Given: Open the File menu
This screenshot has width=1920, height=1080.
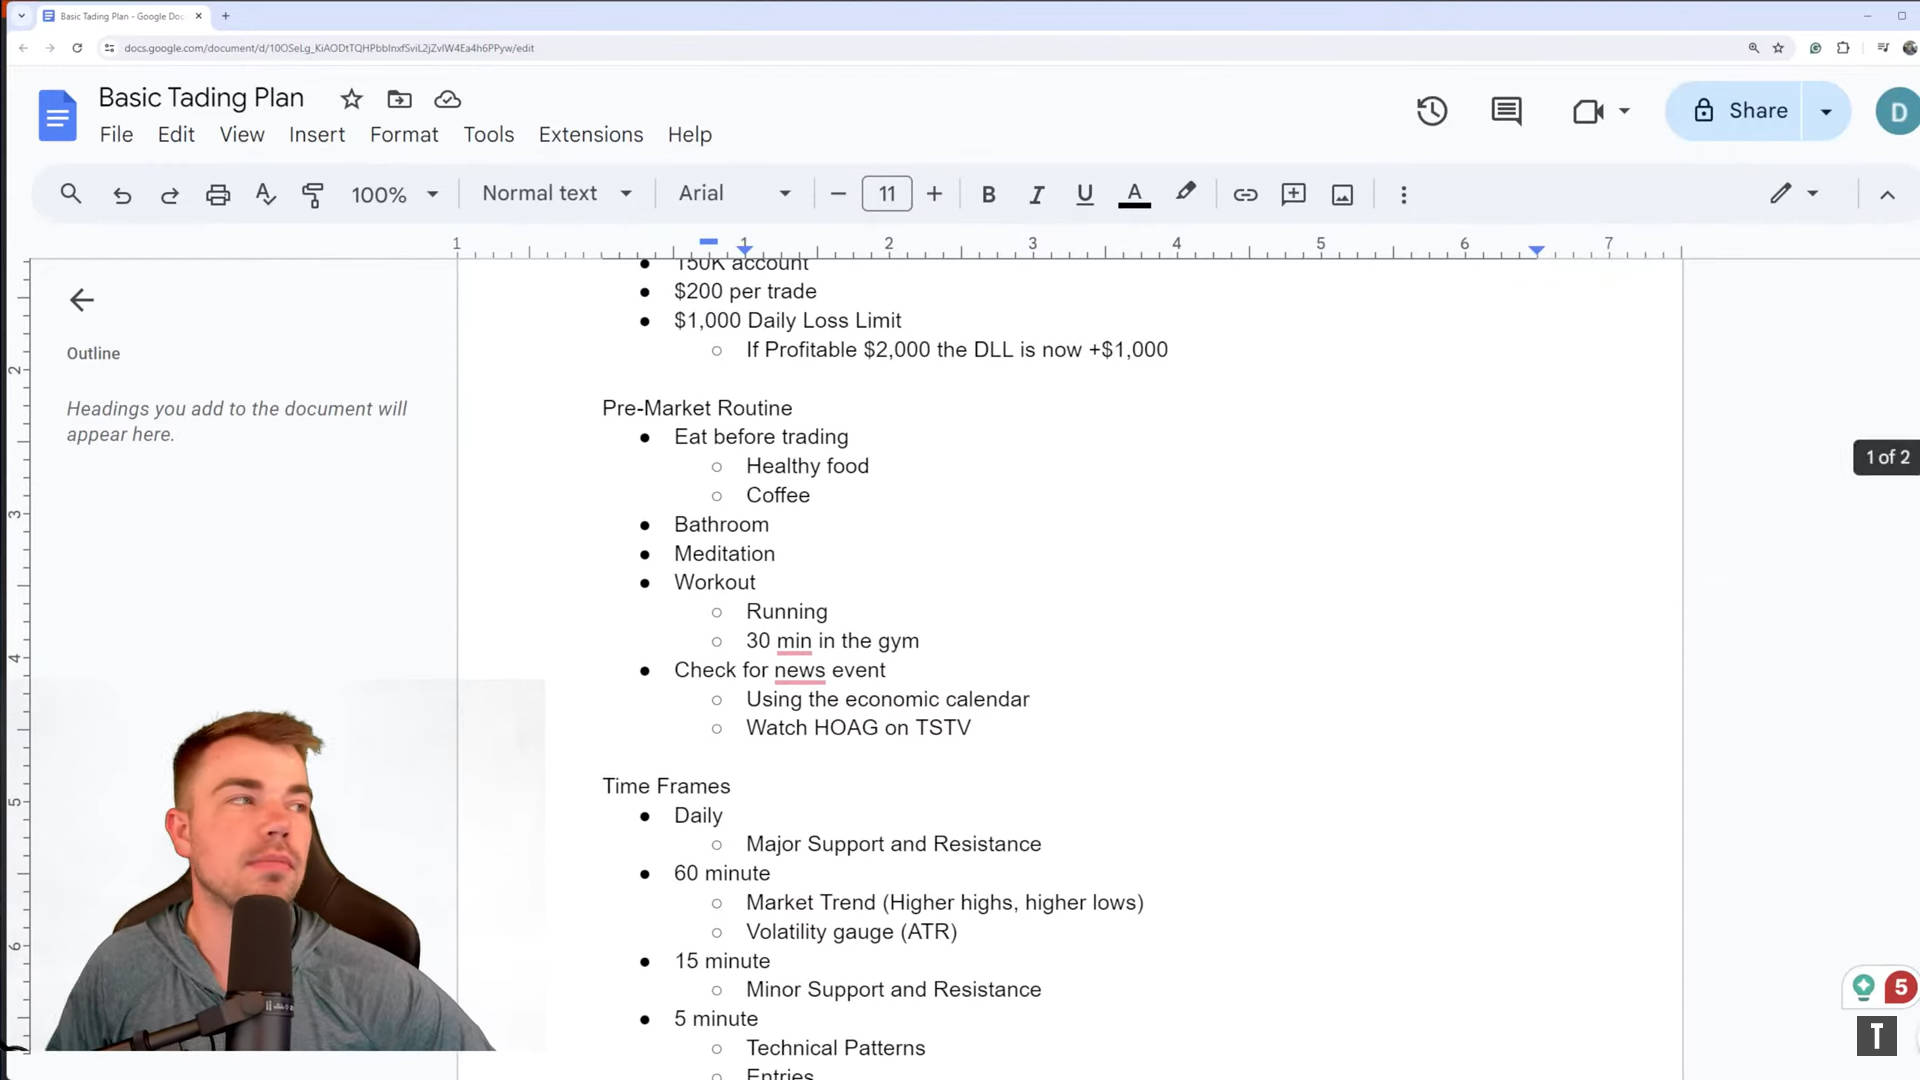Looking at the screenshot, I should (116, 135).
